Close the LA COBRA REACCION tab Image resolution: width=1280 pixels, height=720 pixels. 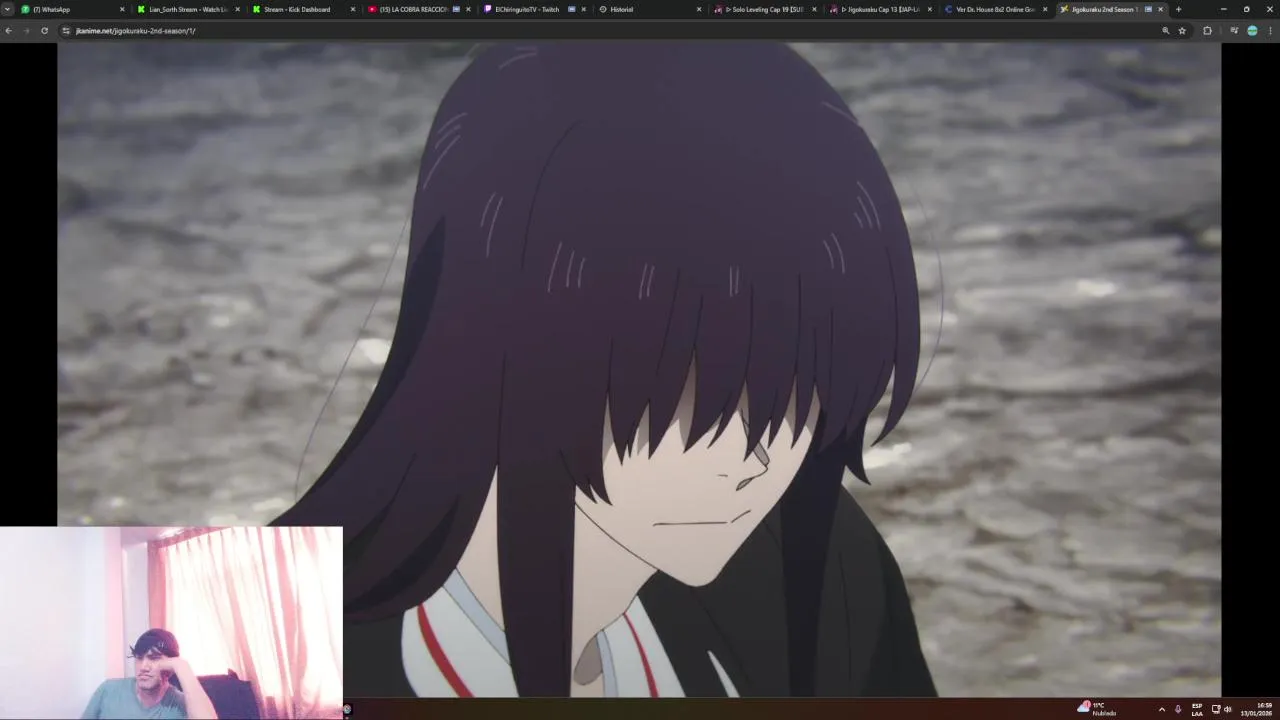click(468, 9)
